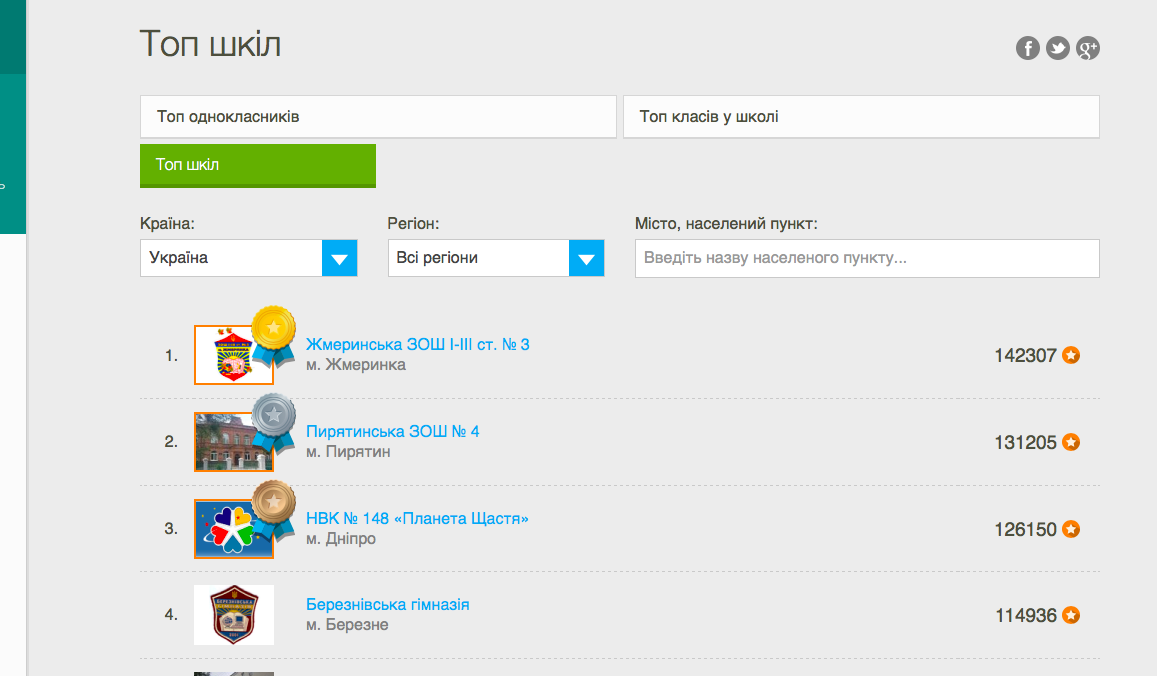Focus the city name input field
The height and width of the screenshot is (676, 1157).
coord(867,258)
